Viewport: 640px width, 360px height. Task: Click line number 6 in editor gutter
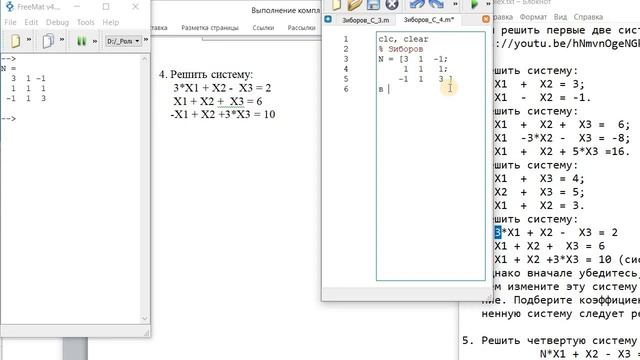click(x=346, y=89)
